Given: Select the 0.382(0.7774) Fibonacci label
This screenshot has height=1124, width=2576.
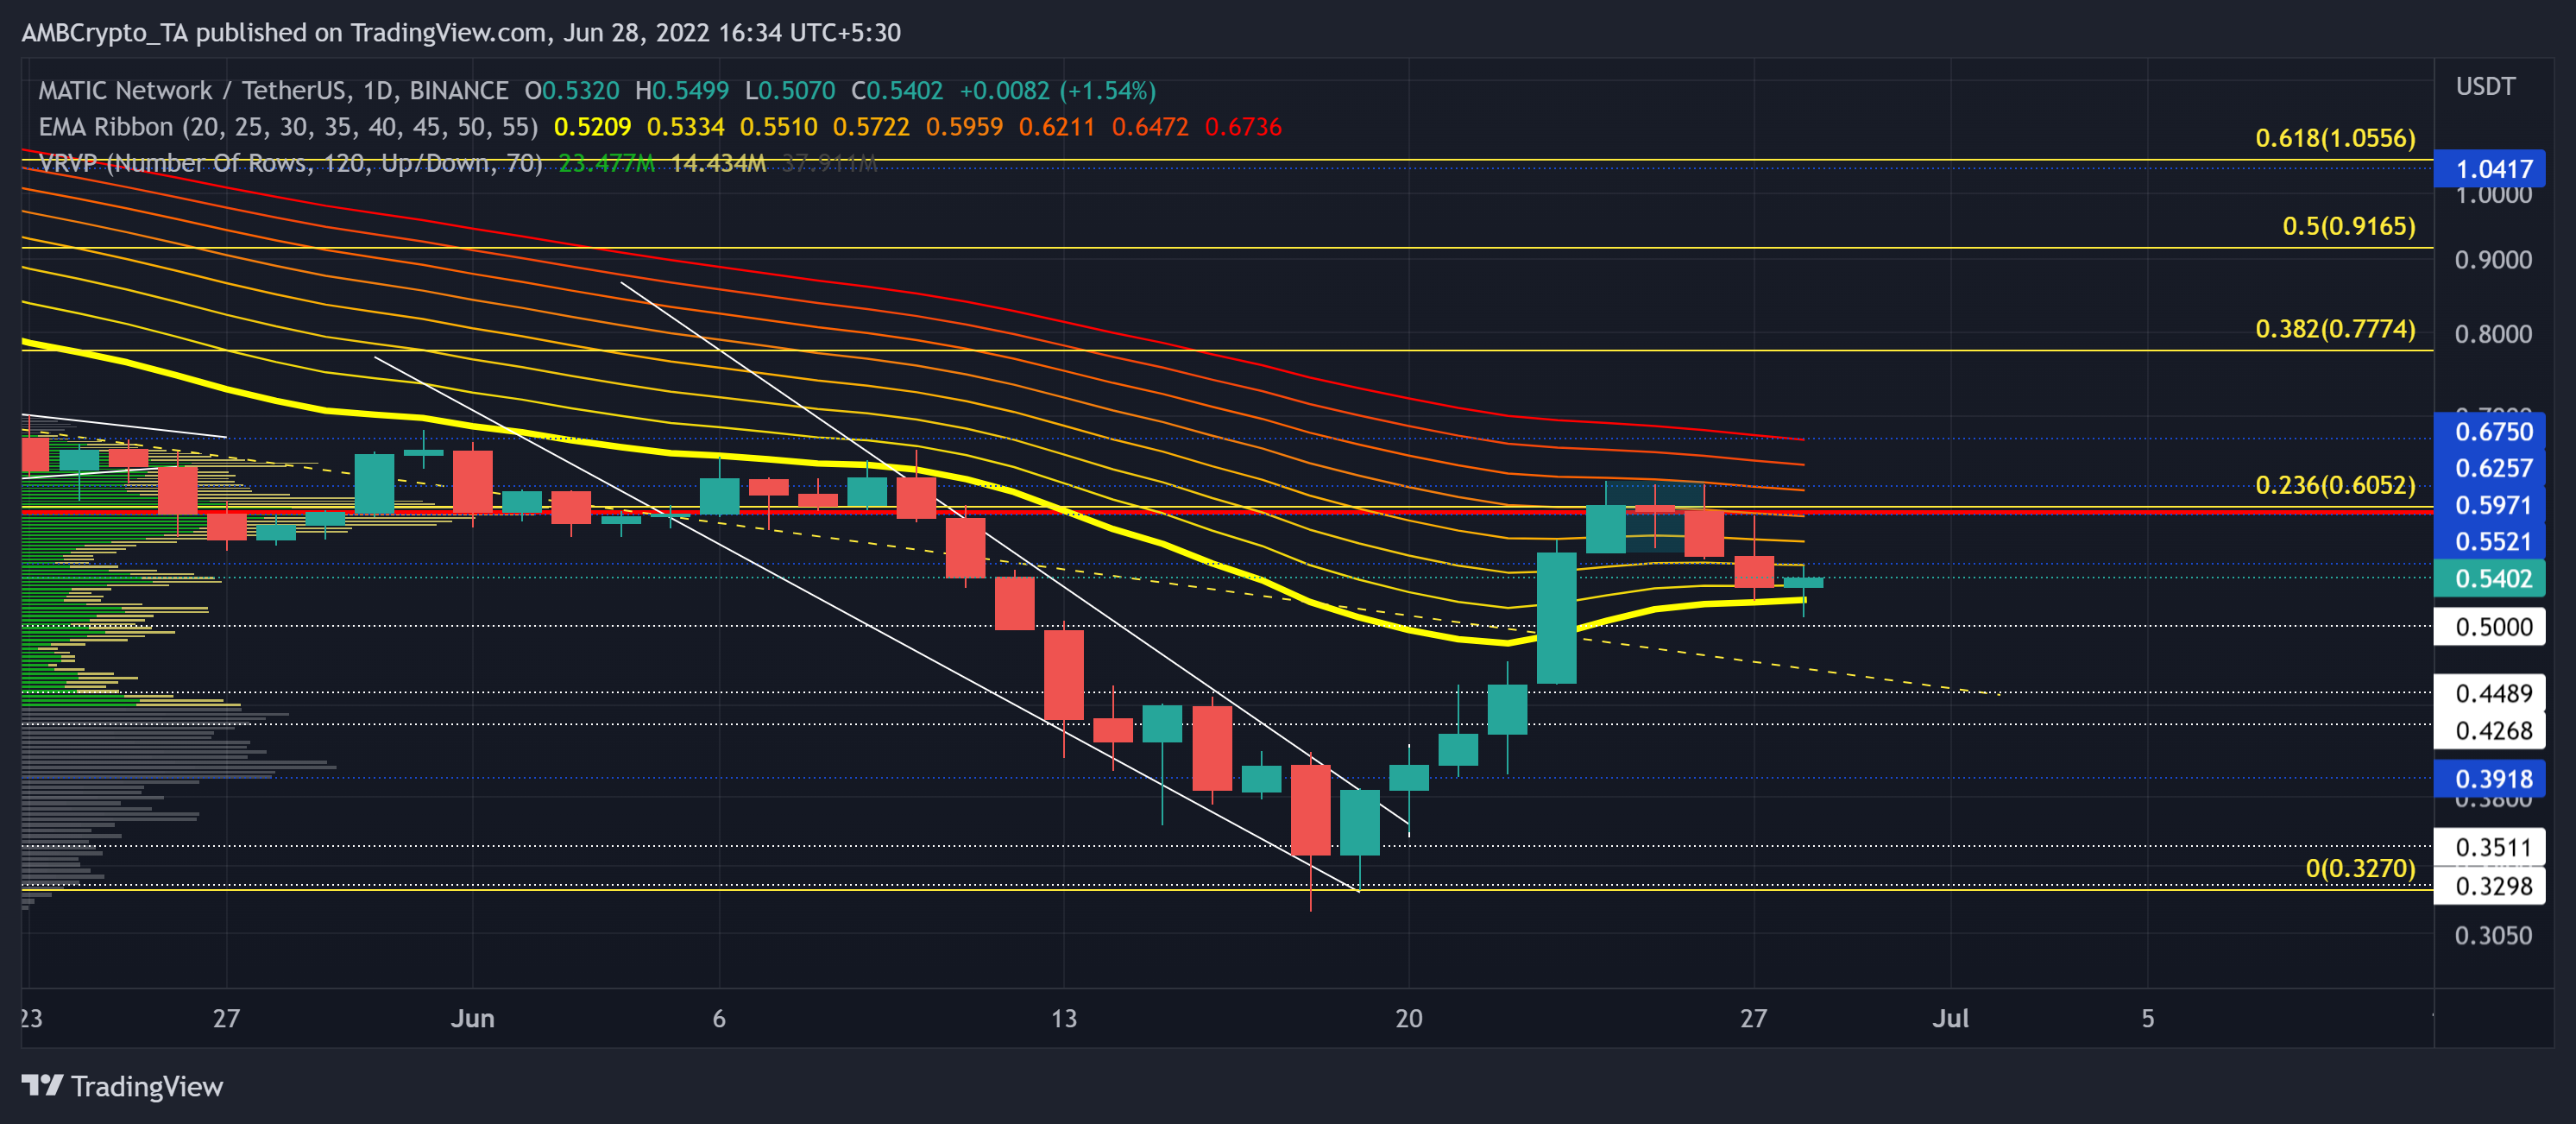Looking at the screenshot, I should click(2334, 329).
